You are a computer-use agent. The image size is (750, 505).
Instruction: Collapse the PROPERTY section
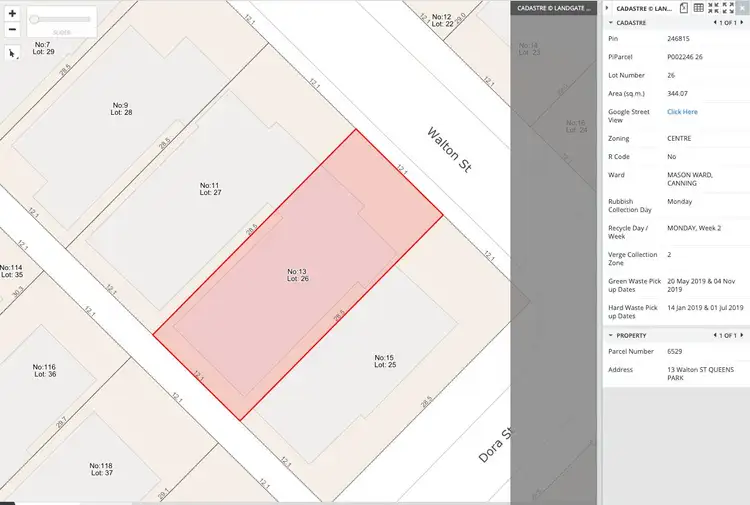[611, 335]
